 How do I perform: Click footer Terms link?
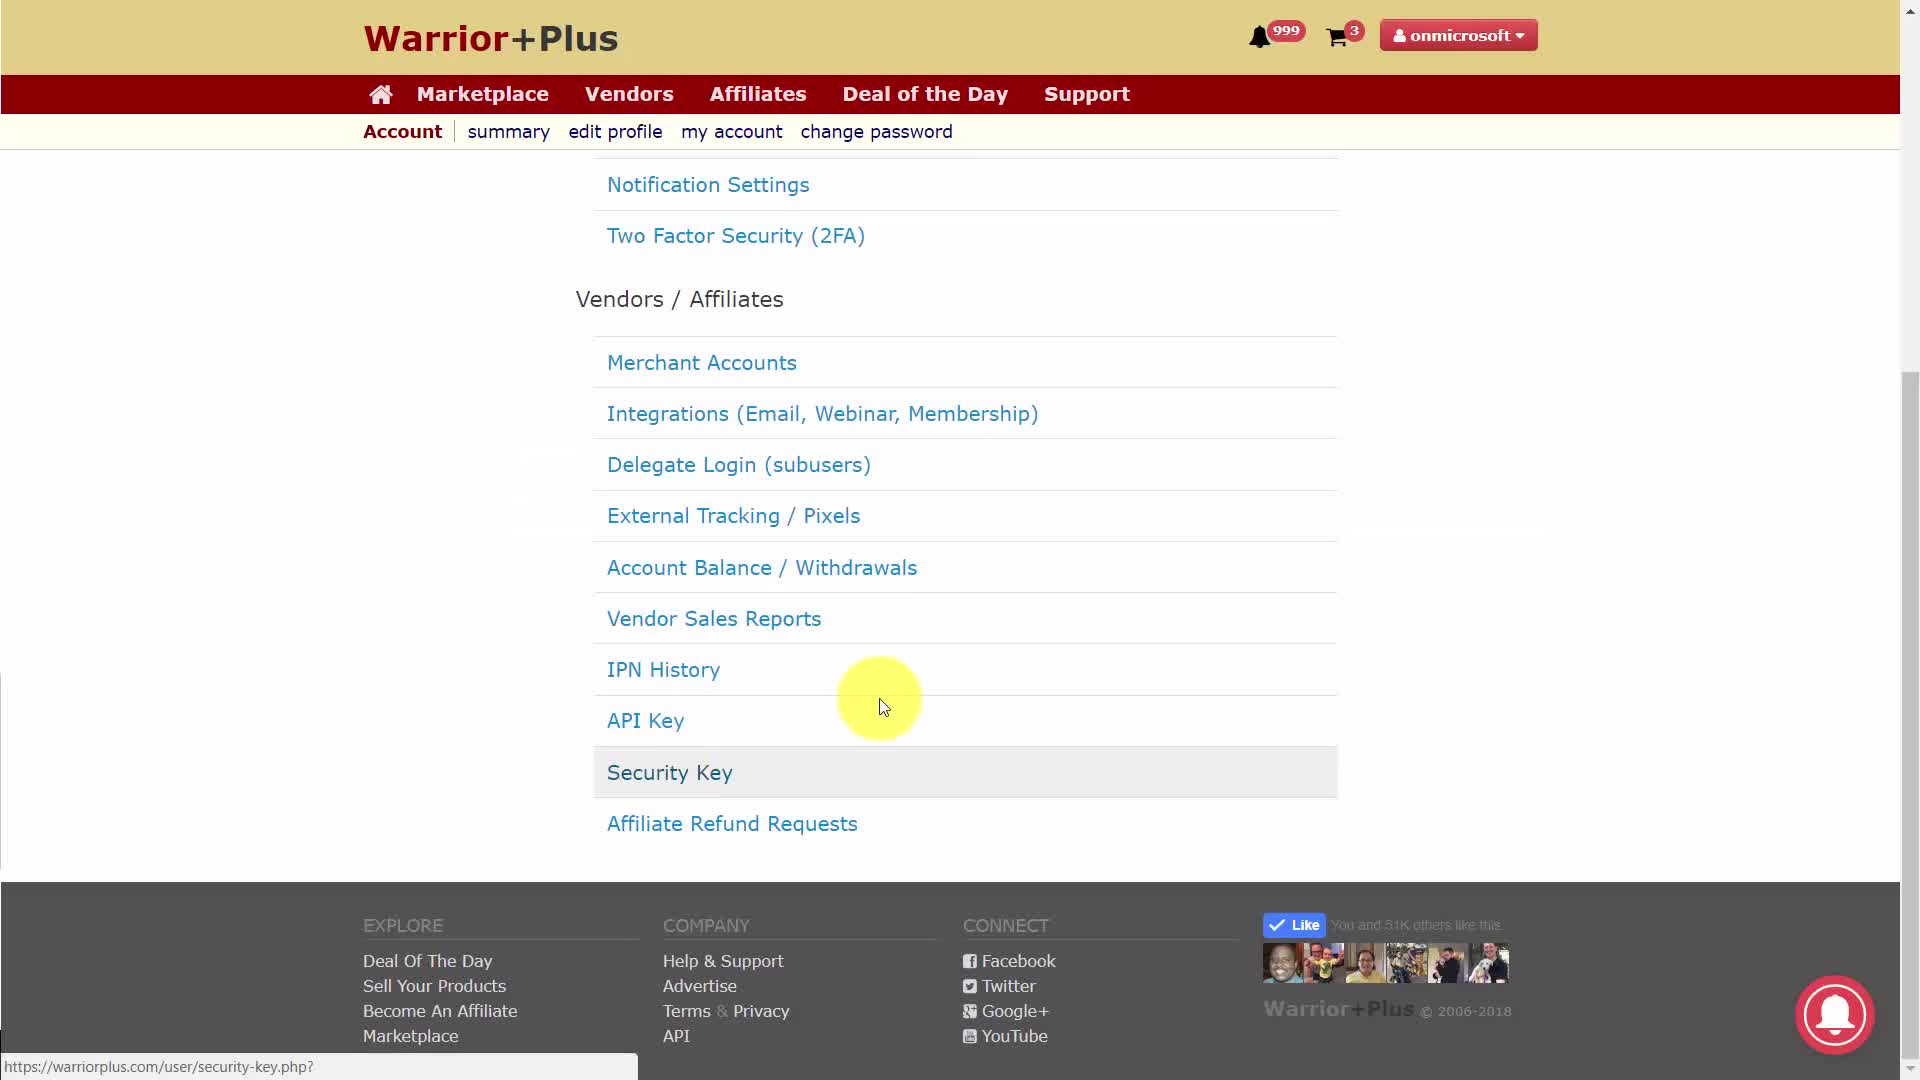pyautogui.click(x=686, y=1011)
